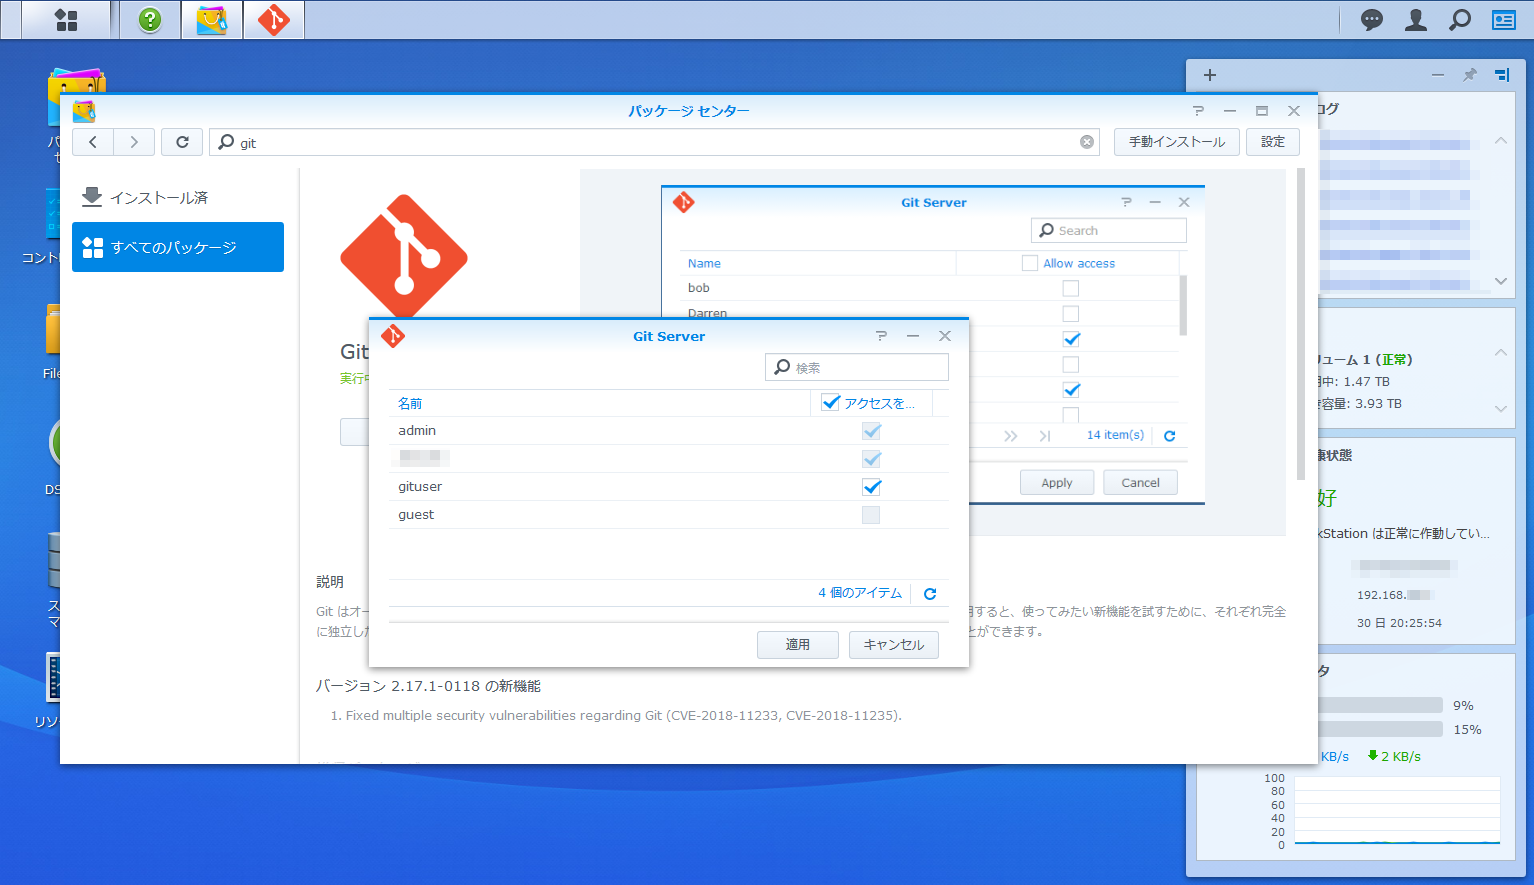Image resolution: width=1534 pixels, height=885 pixels.
Task: Click the 4 items count label
Action: point(860,593)
